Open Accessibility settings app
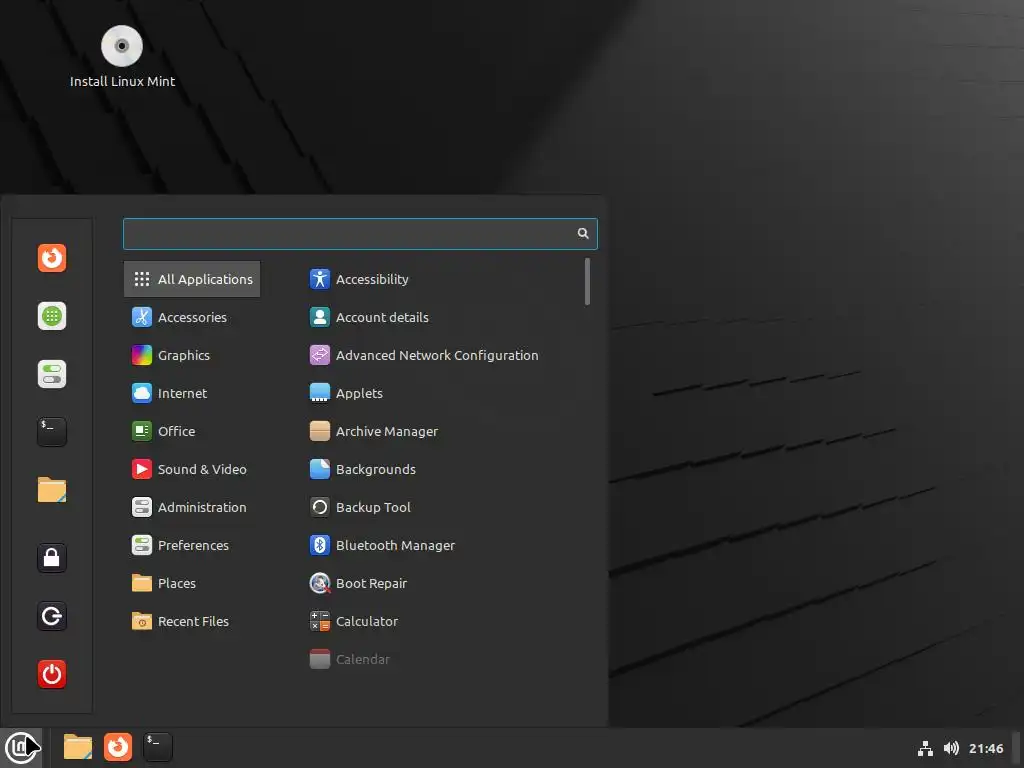Viewport: 1024px width, 768px height. point(441,279)
